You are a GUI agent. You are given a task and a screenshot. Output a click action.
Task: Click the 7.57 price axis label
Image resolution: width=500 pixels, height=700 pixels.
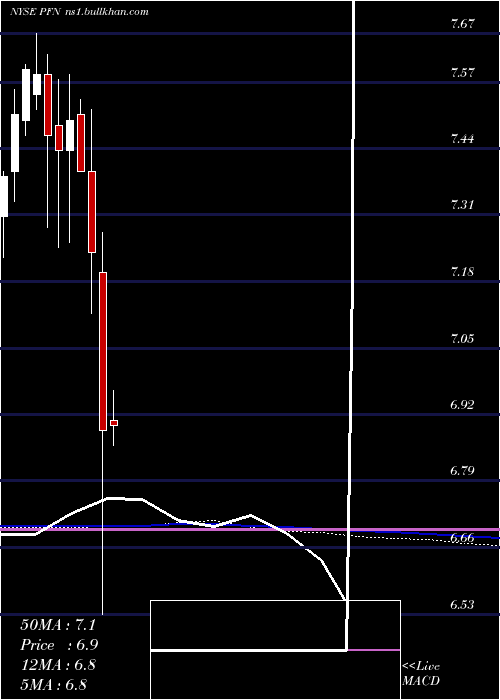point(462,73)
